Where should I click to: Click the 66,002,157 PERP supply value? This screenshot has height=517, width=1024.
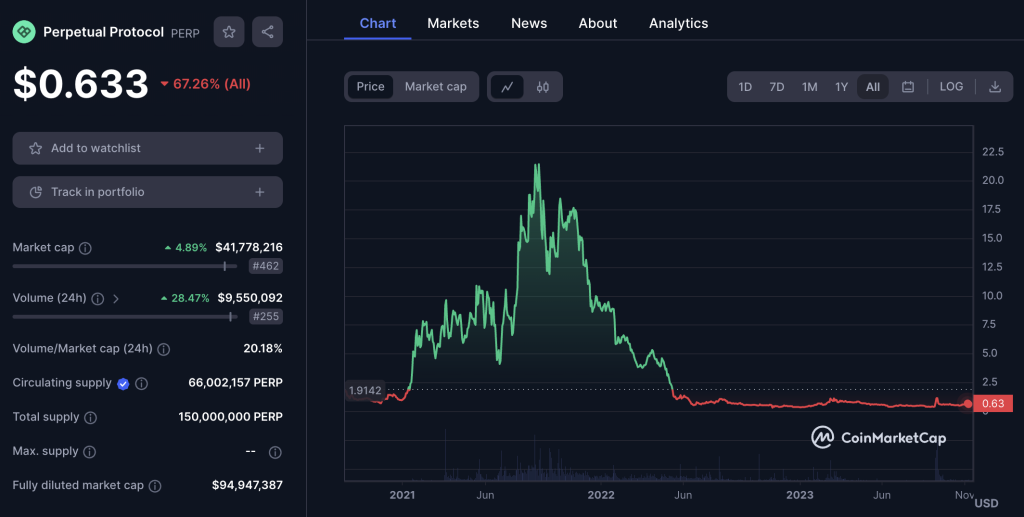click(x=235, y=383)
